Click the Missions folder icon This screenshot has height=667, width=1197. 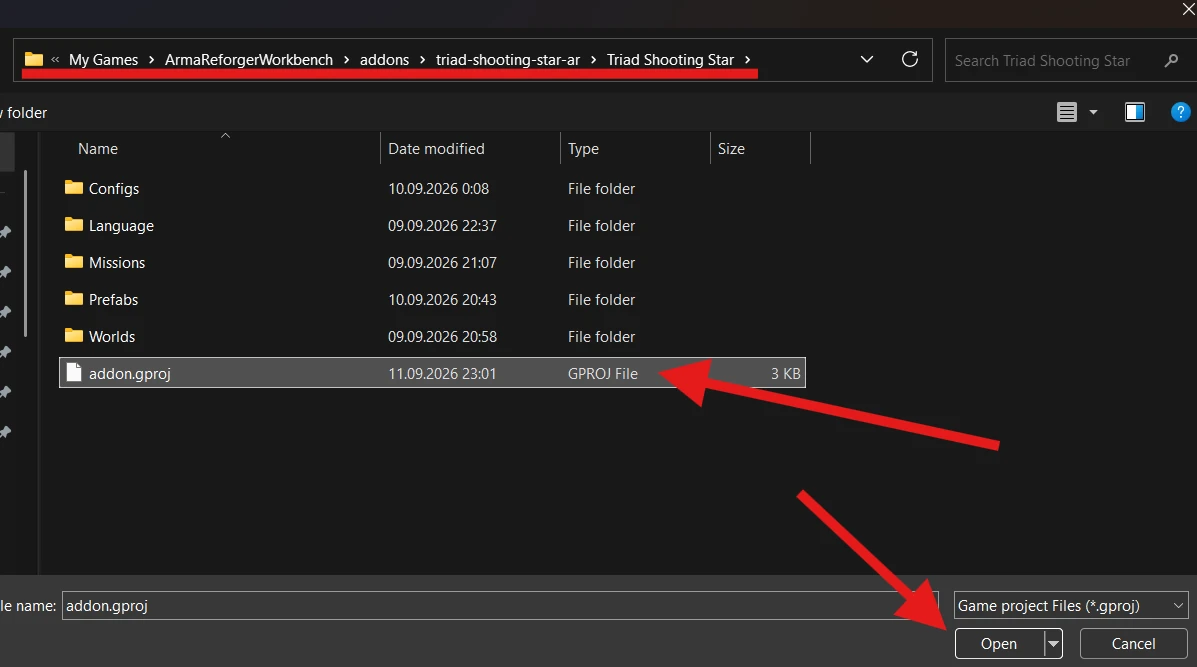pos(73,261)
